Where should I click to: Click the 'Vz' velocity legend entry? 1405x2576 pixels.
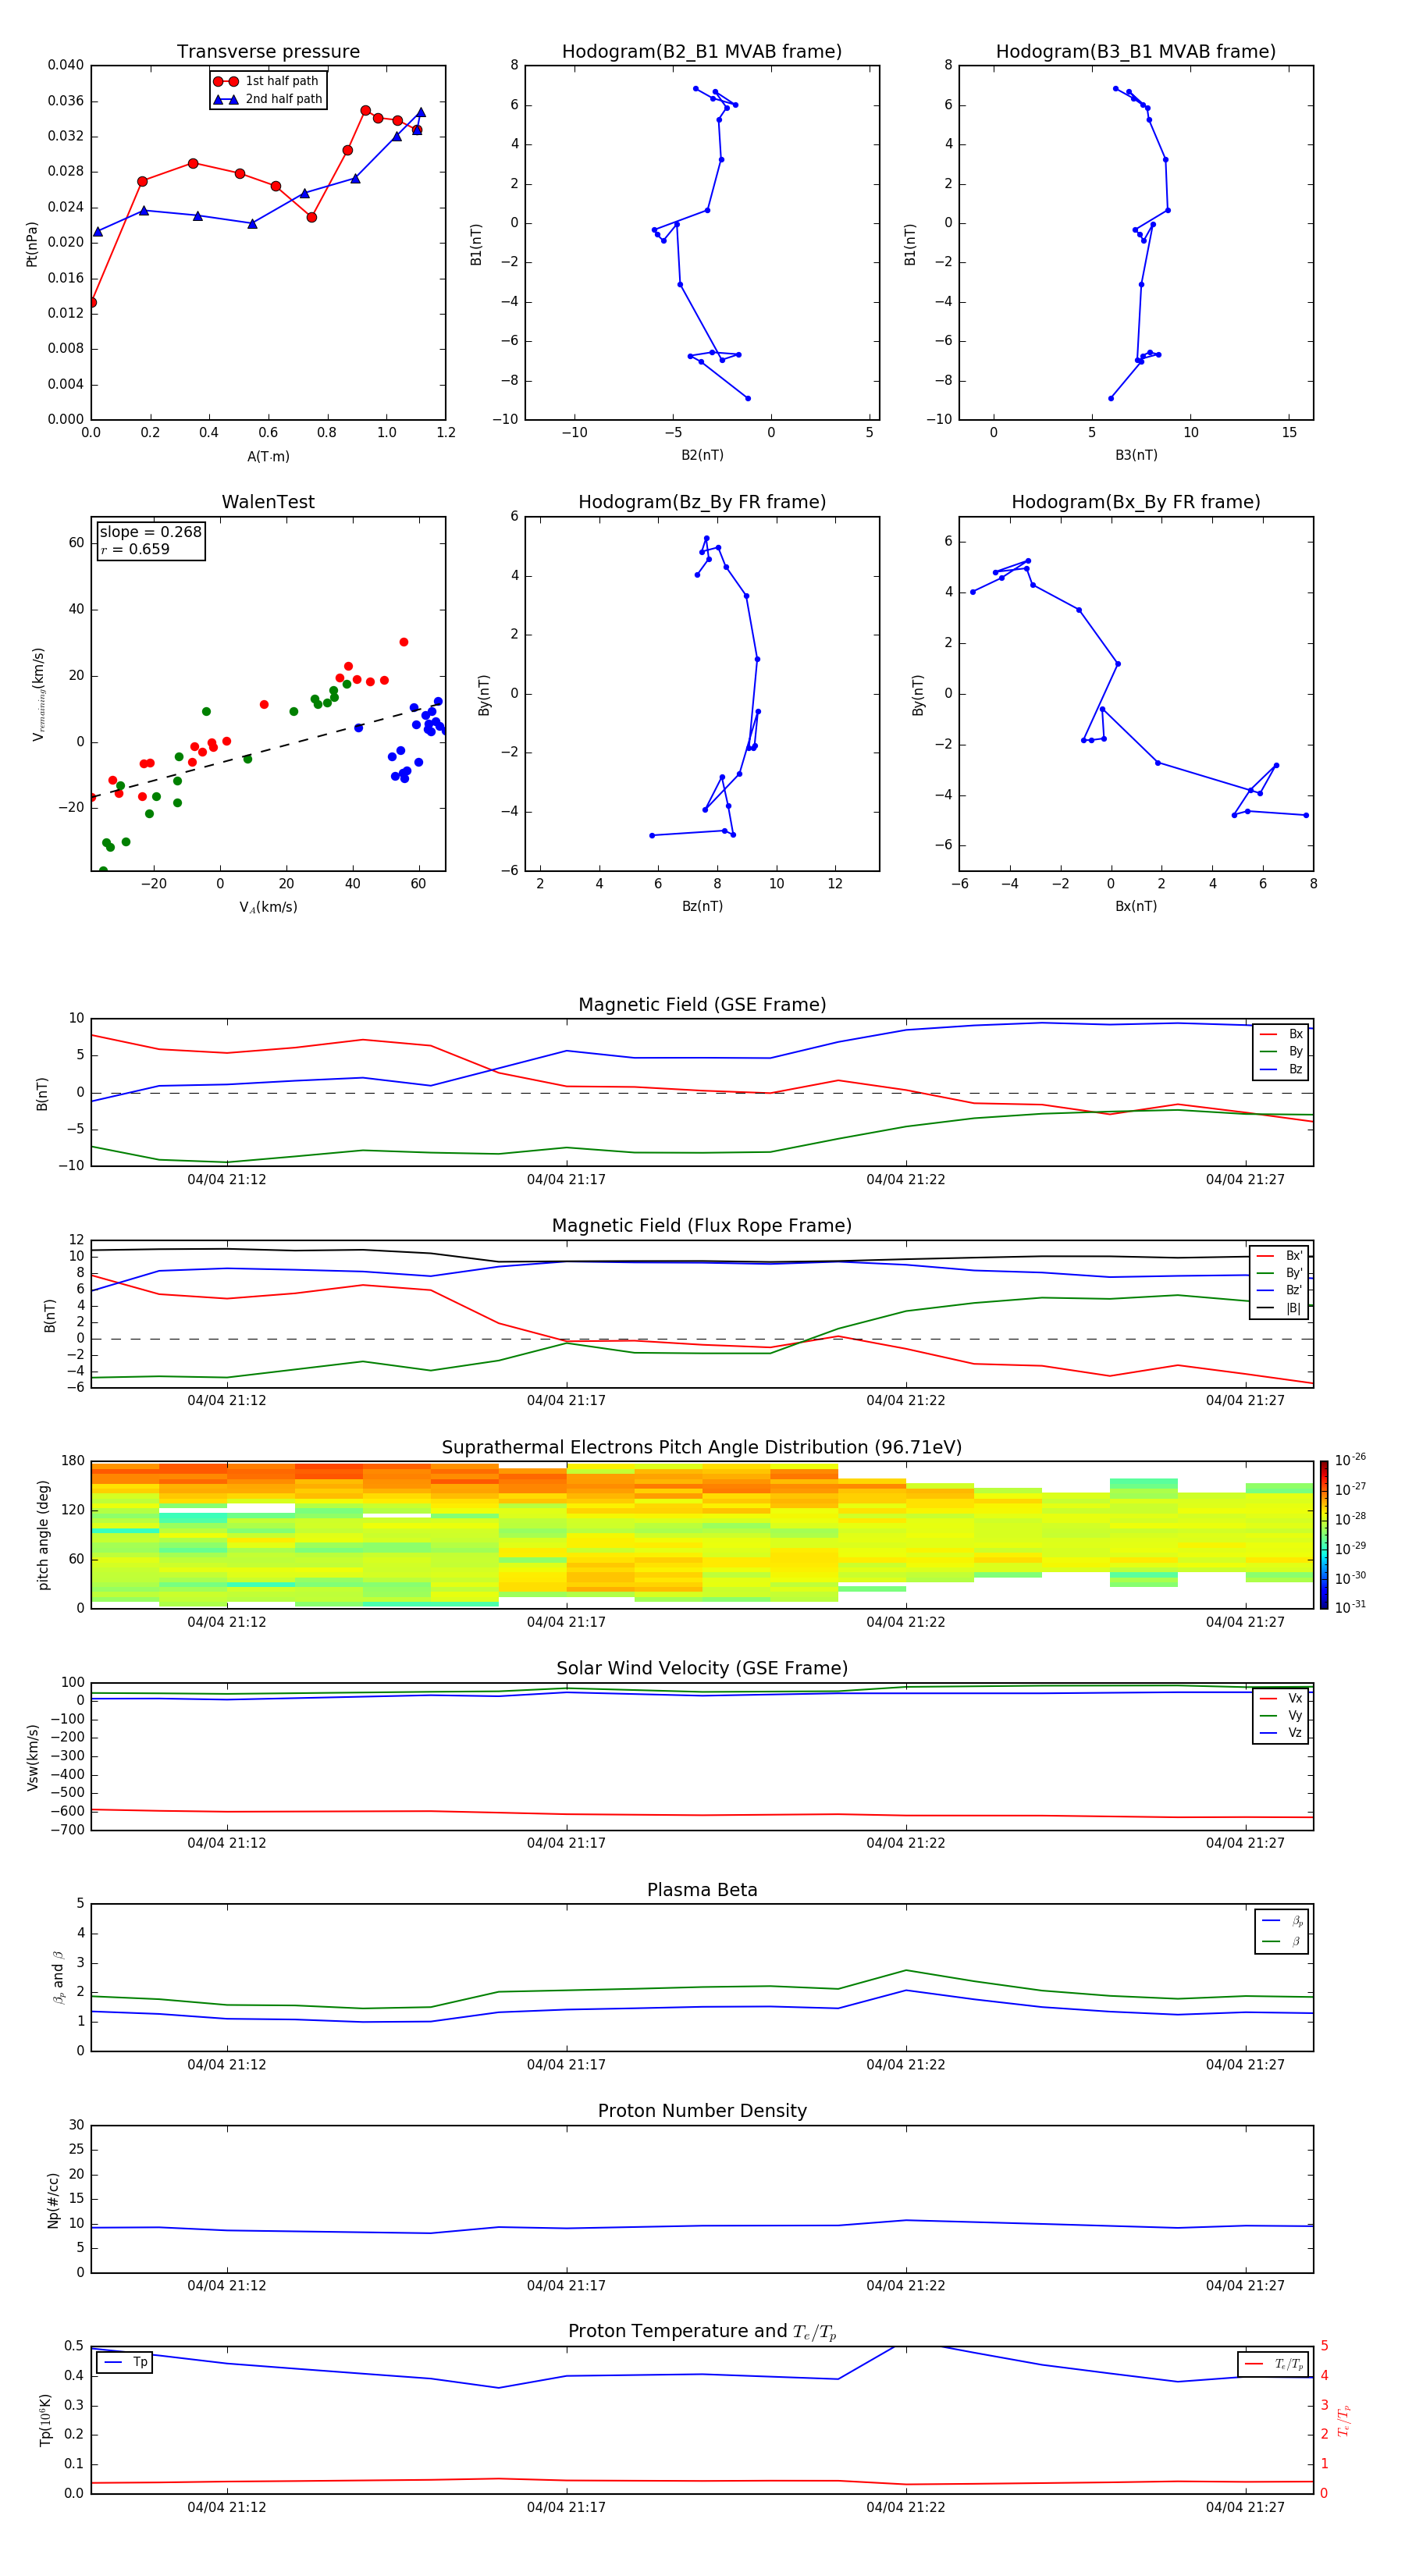(1281, 1733)
